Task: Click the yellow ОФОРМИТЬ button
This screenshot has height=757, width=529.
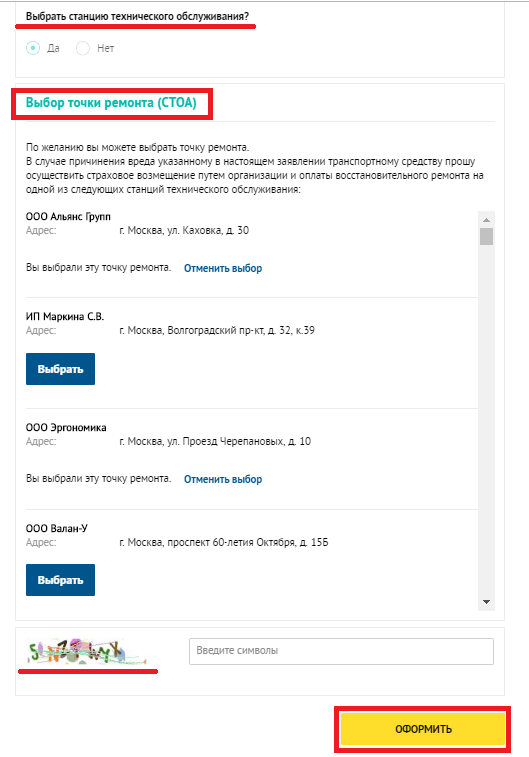Action: click(423, 729)
